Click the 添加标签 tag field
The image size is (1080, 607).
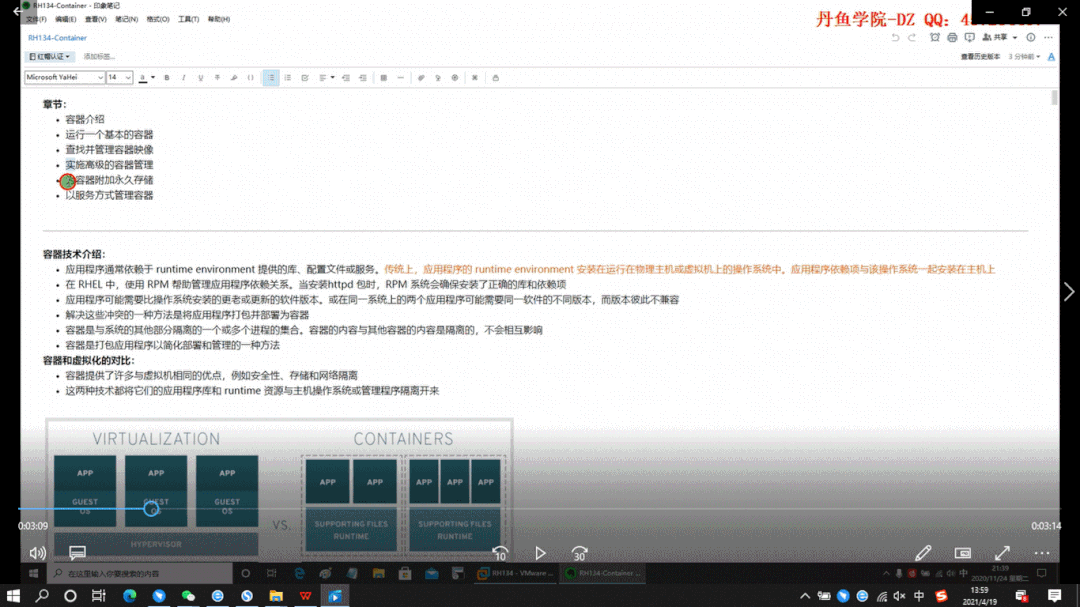(x=99, y=56)
